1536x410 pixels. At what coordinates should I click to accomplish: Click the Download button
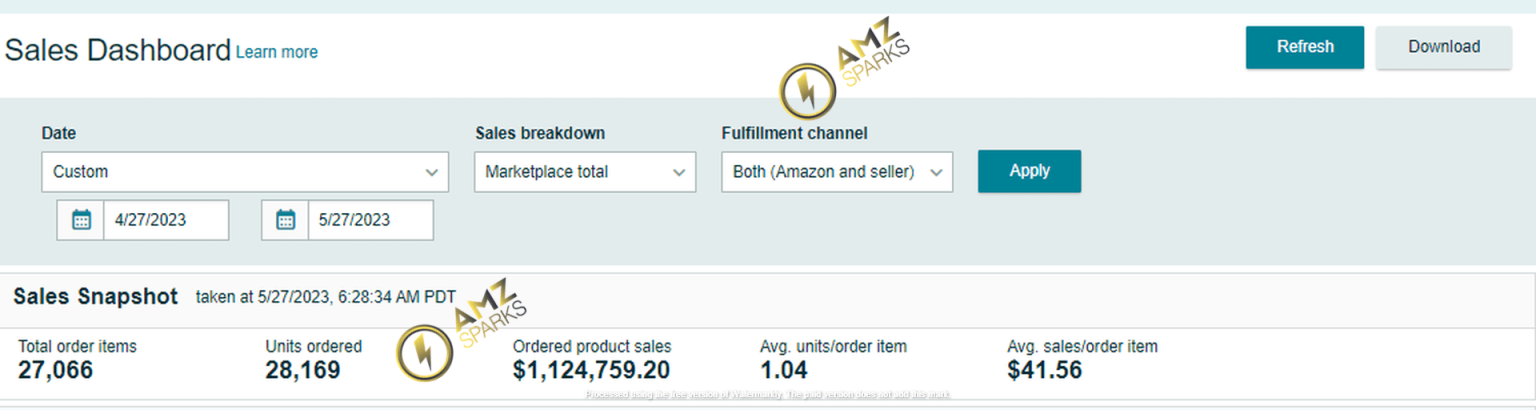1443,47
